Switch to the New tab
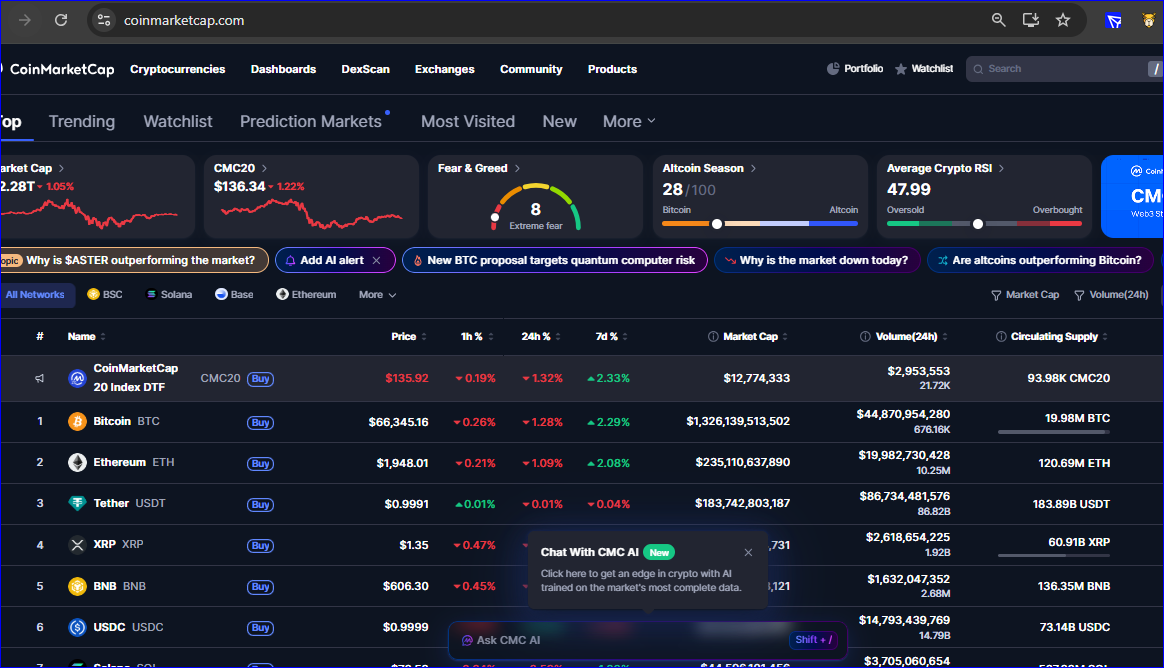 [560, 121]
